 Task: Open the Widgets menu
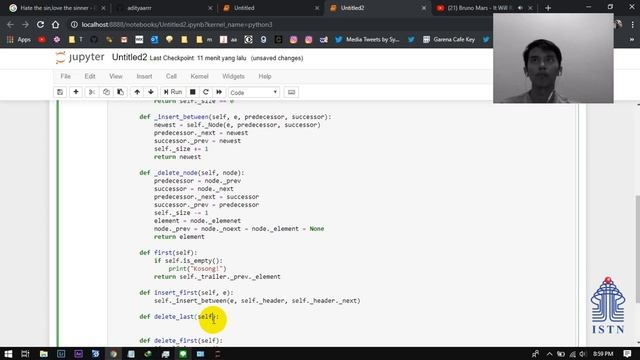[x=233, y=76]
